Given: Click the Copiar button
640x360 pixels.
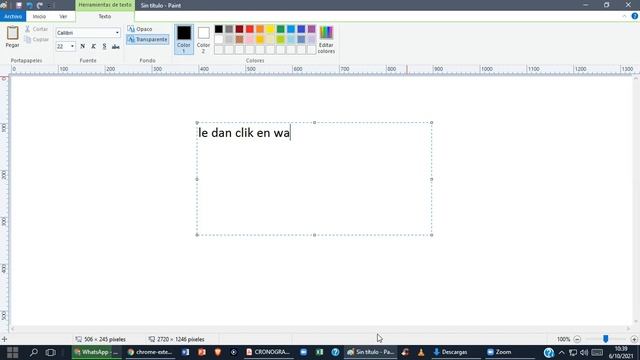Looking at the screenshot, I should pyautogui.click(x=36, y=40).
